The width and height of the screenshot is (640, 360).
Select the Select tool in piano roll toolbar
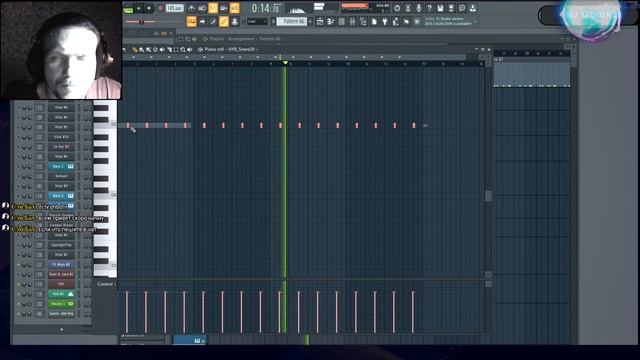click(x=176, y=49)
